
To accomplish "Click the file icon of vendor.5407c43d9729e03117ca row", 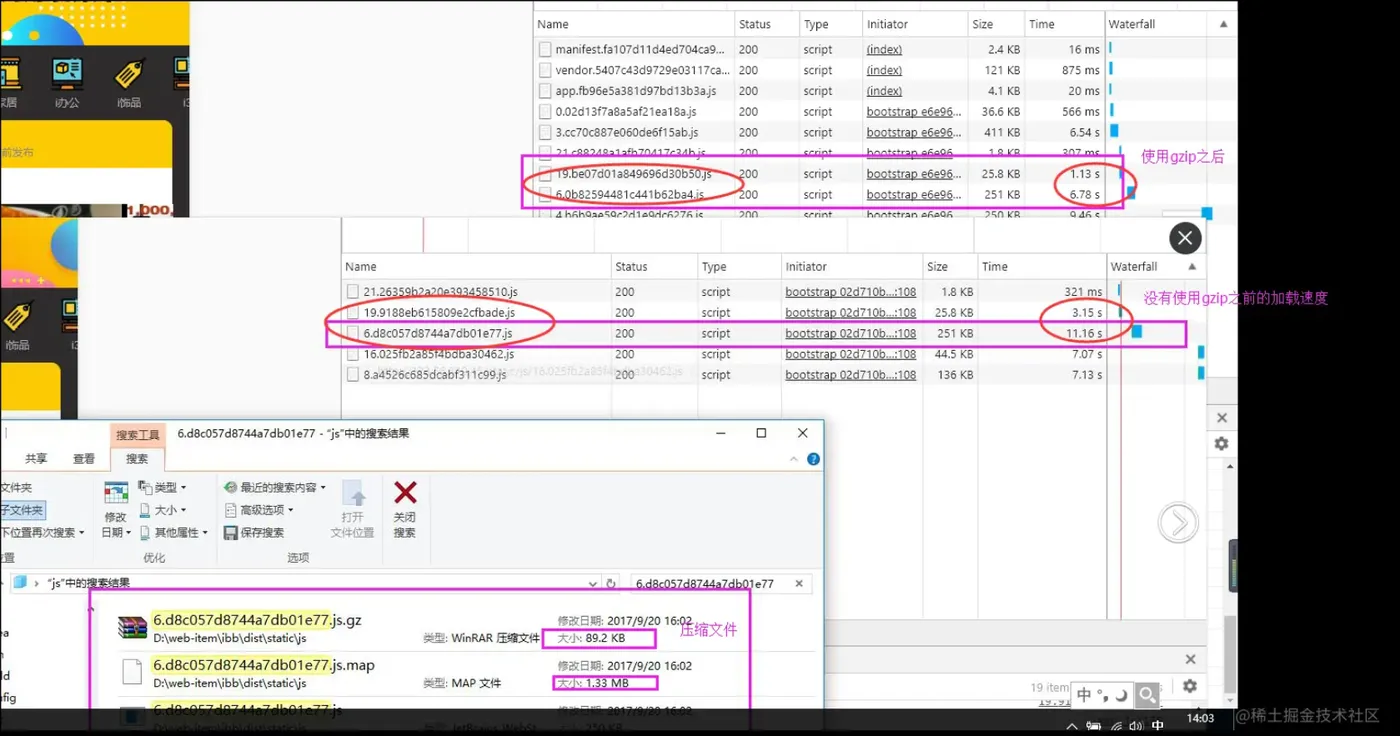I will coord(545,70).
